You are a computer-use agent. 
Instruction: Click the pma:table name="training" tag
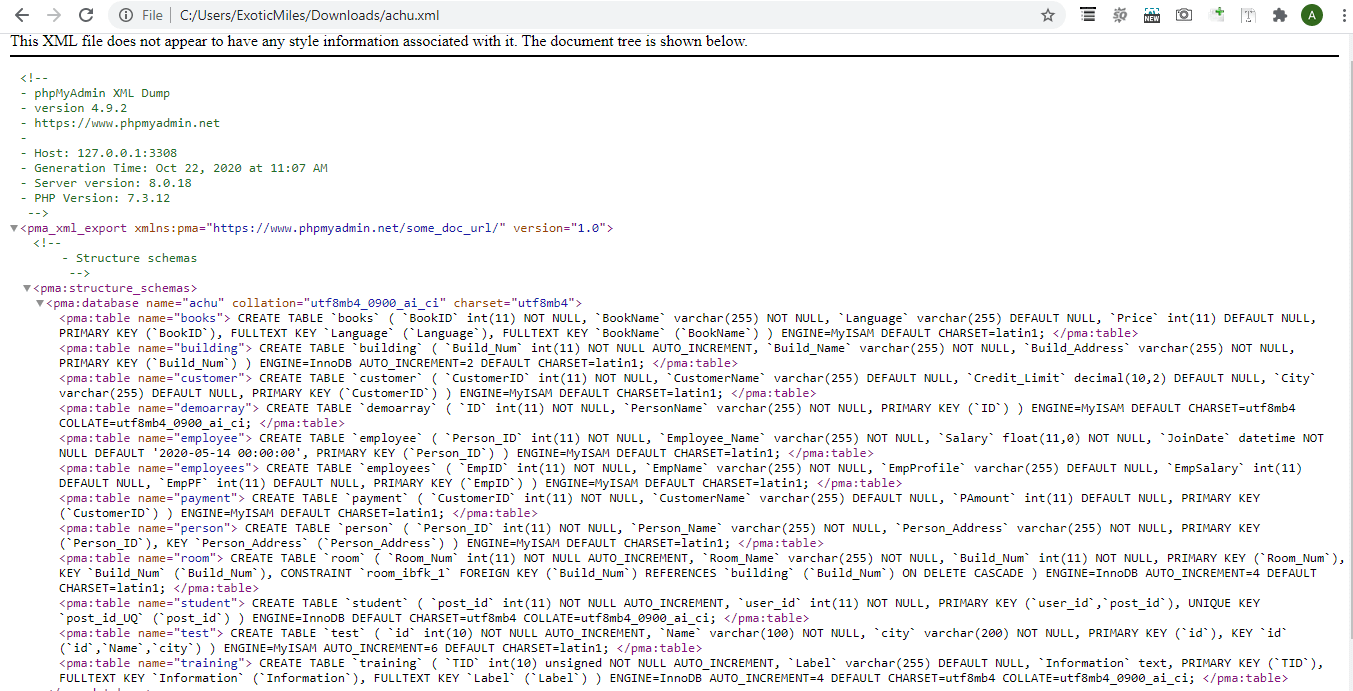(x=156, y=663)
